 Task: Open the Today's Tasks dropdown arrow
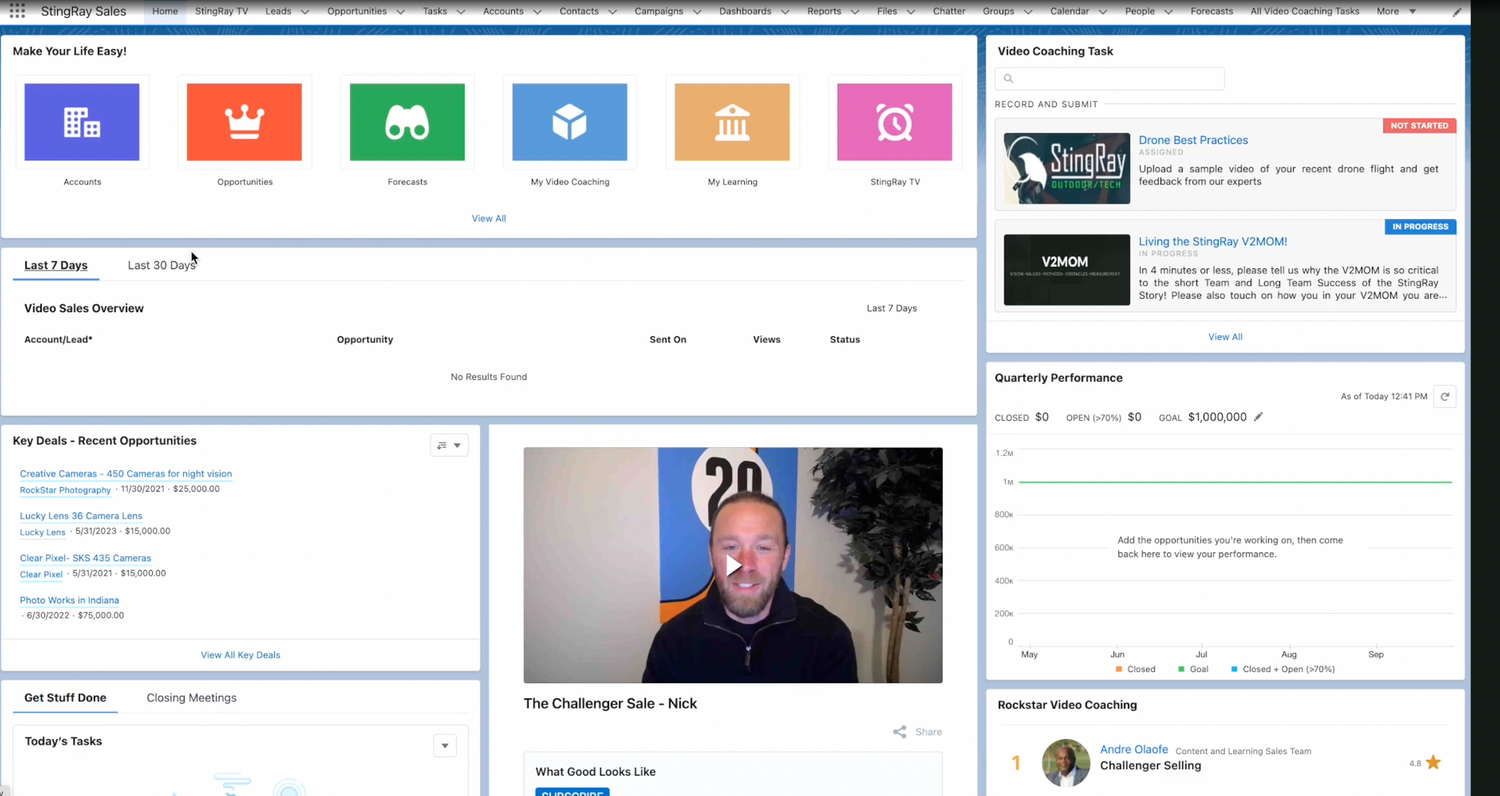point(445,745)
